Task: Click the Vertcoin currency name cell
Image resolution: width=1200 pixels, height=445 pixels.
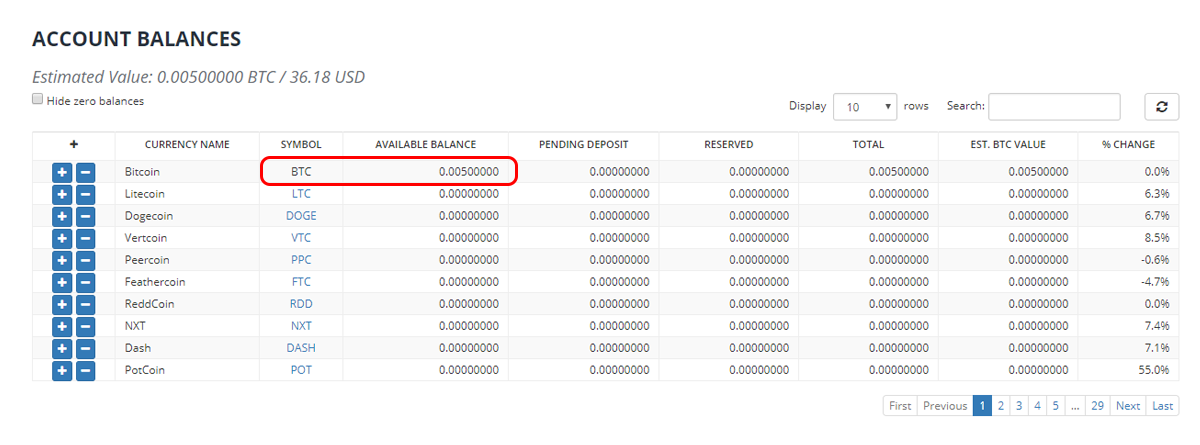Action: 187,238
